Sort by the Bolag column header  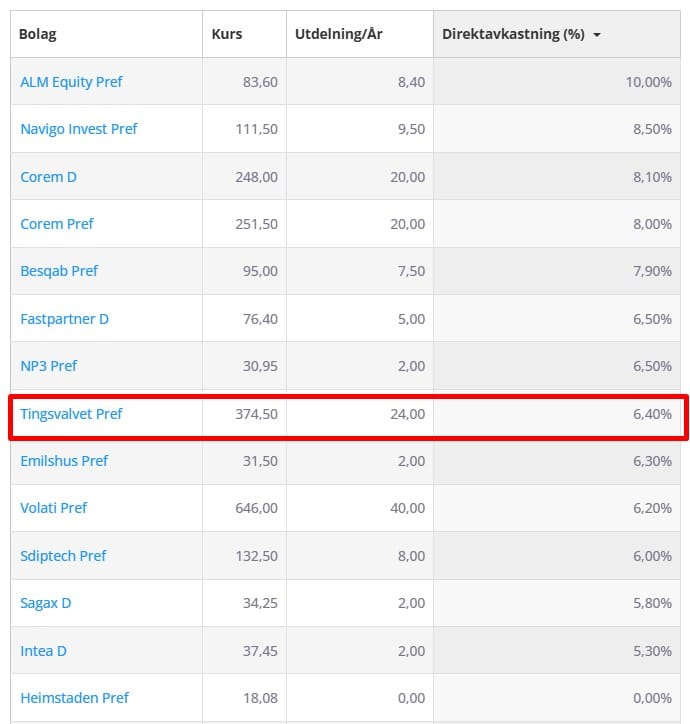(x=38, y=34)
